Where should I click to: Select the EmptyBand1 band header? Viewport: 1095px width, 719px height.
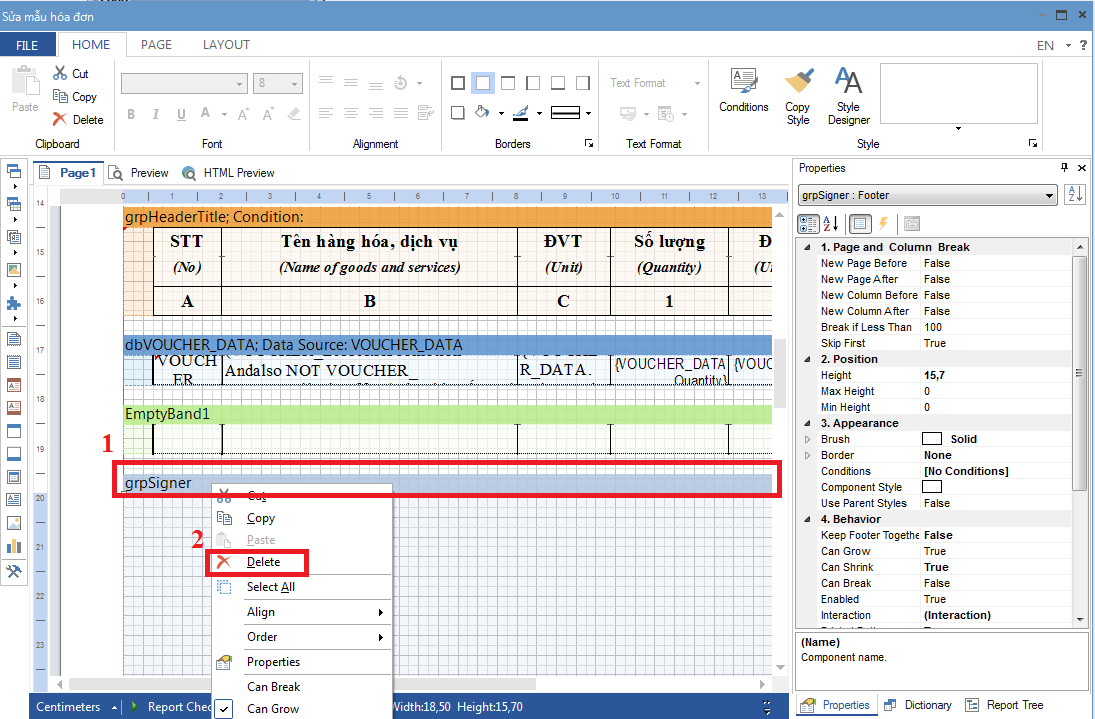(x=448, y=414)
